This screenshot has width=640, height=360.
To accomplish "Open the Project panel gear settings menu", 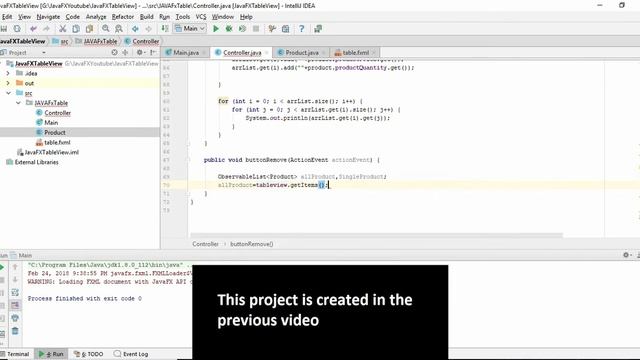I will coord(140,52).
